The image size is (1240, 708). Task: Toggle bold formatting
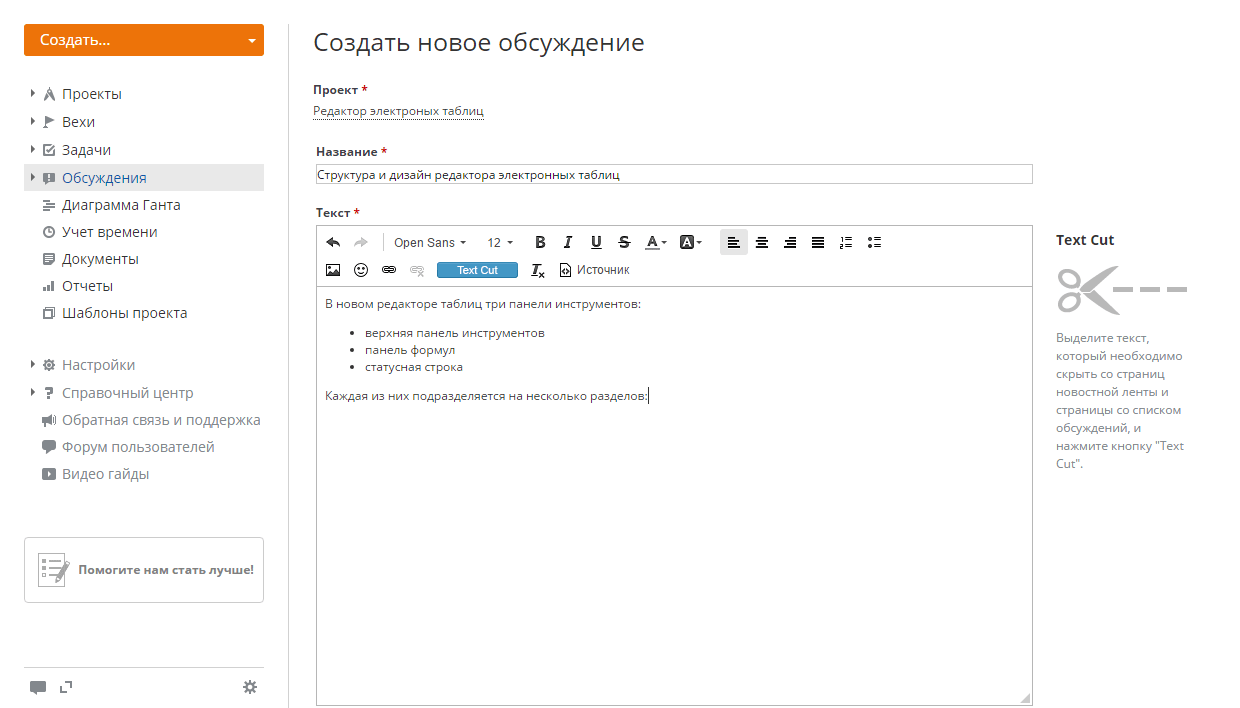coord(540,242)
